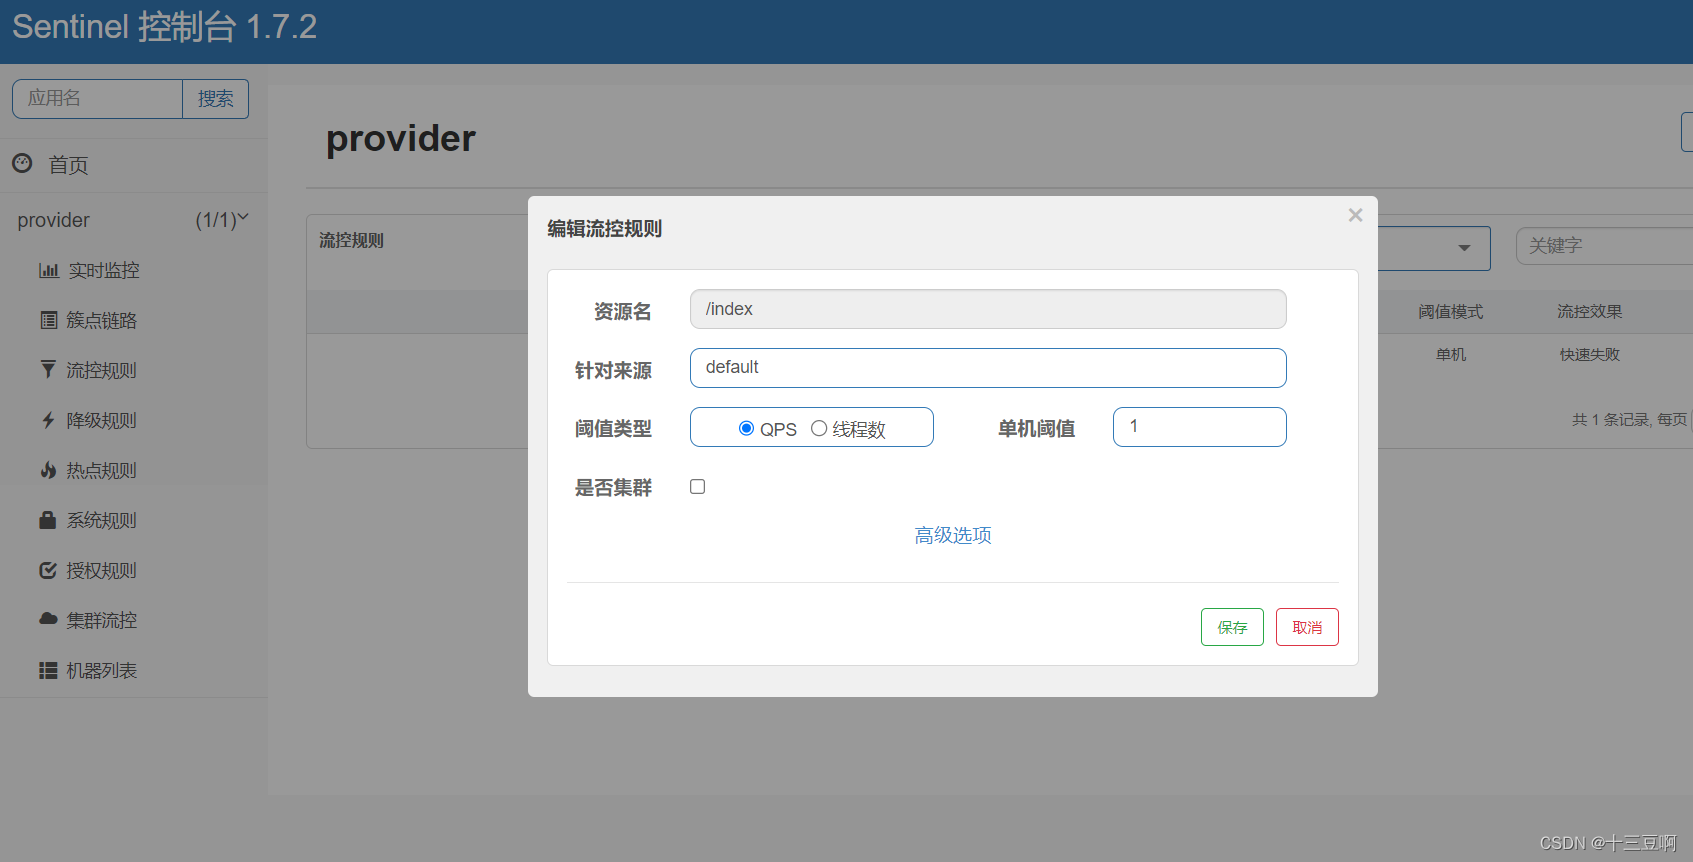This screenshot has width=1693, height=862.
Task: Click the lock icon for 系统规则
Action: click(x=47, y=520)
